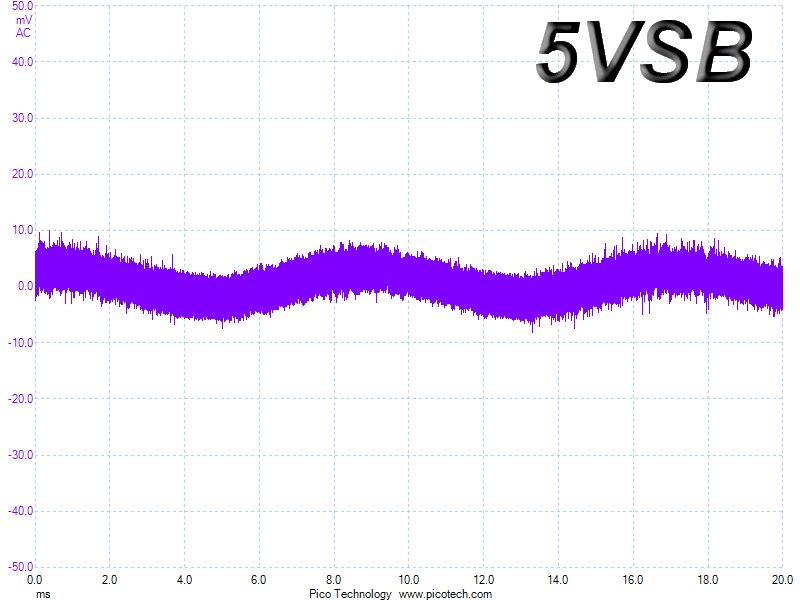Click the 6.0 ms time axis label
Screen dimensions: 800x600
259,580
